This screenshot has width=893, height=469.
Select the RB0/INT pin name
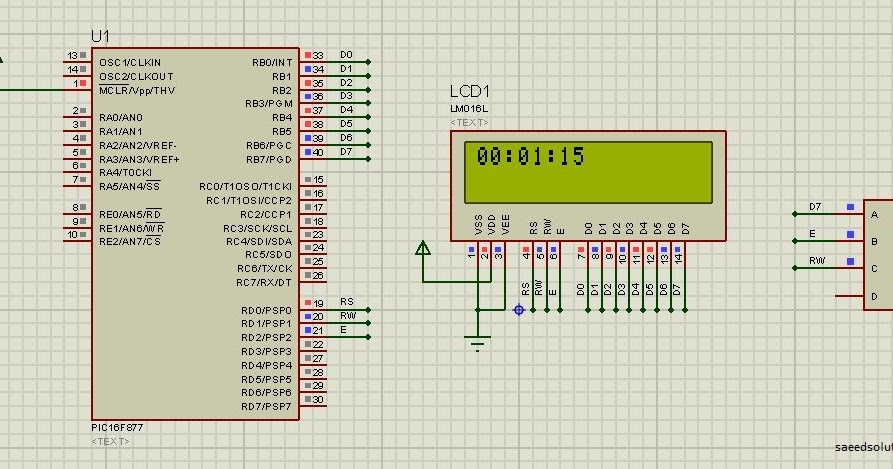click(x=272, y=63)
